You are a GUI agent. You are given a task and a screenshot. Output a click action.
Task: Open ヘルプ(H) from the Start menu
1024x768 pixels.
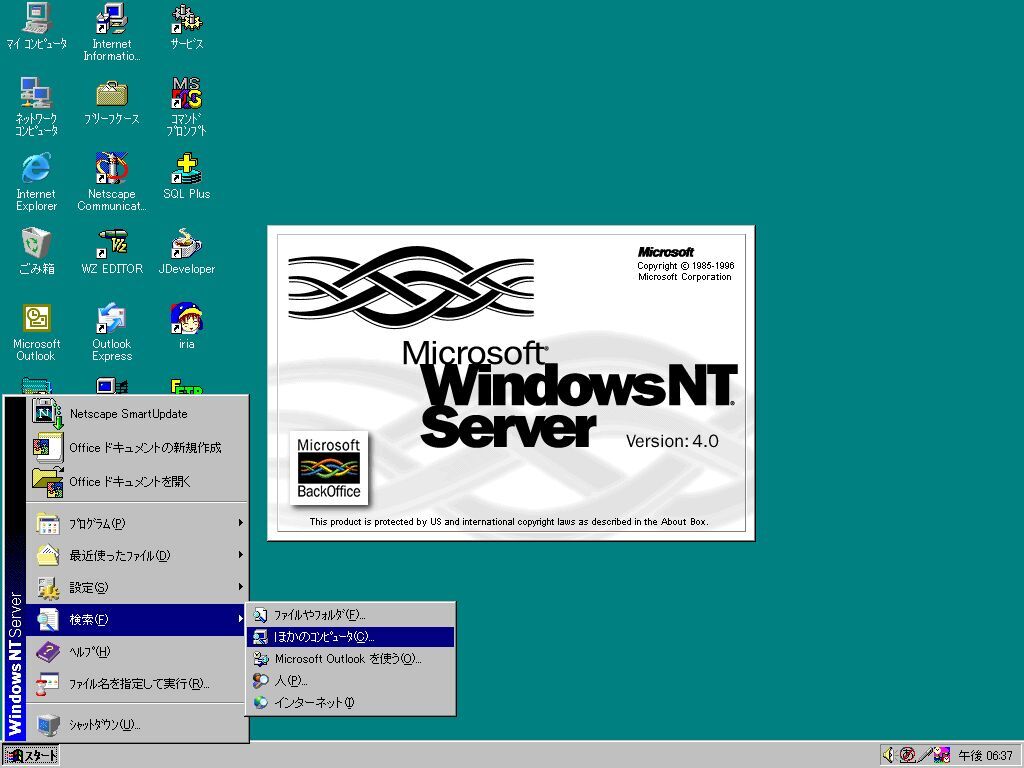(137, 651)
